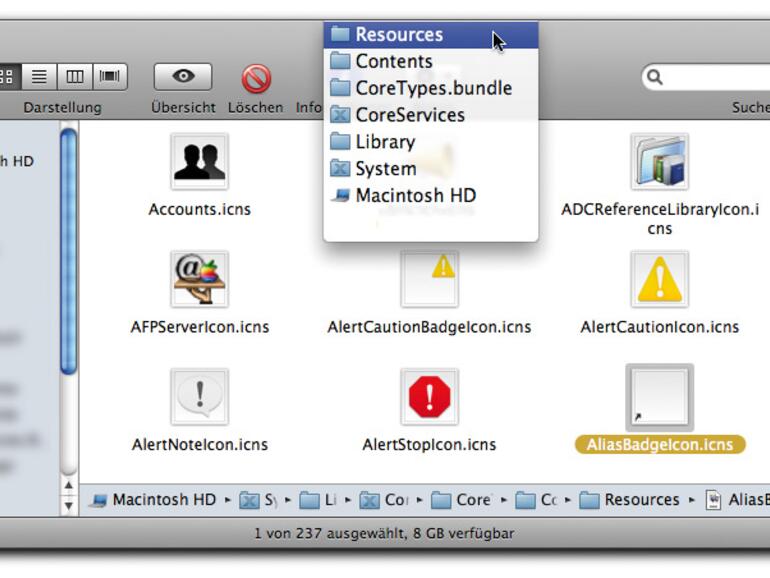Click the Core folder in path bar
Screen dimensions: 770x578
[x=462, y=500]
